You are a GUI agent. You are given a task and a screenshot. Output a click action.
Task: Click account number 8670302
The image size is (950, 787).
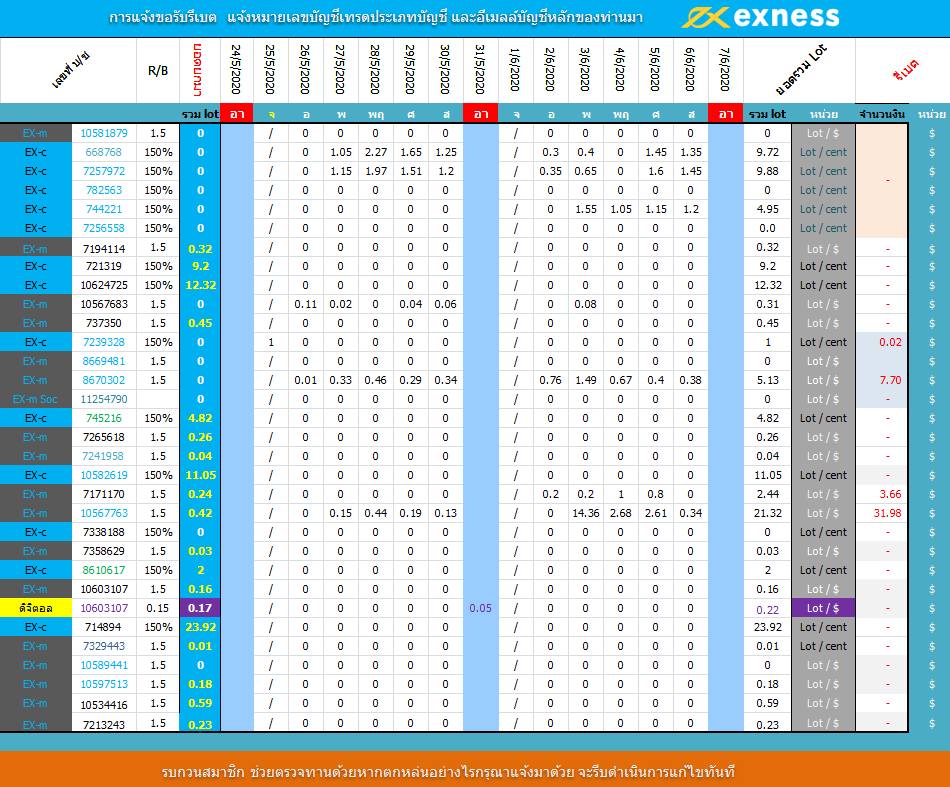tap(104, 380)
